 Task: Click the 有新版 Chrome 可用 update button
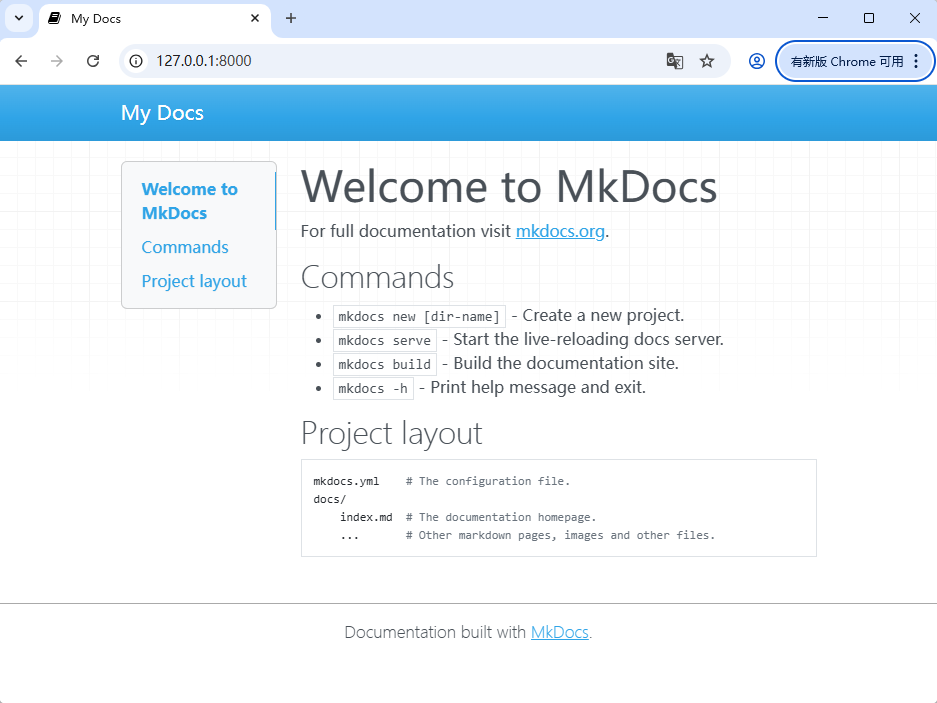click(x=848, y=61)
